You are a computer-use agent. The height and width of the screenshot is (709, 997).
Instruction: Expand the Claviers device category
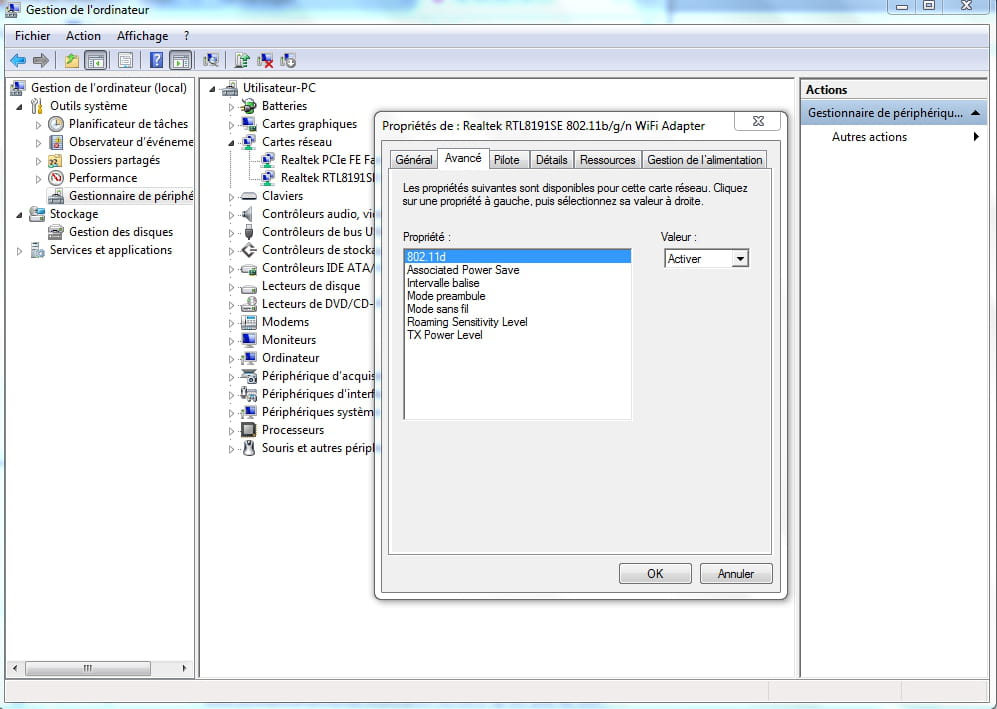click(x=231, y=197)
